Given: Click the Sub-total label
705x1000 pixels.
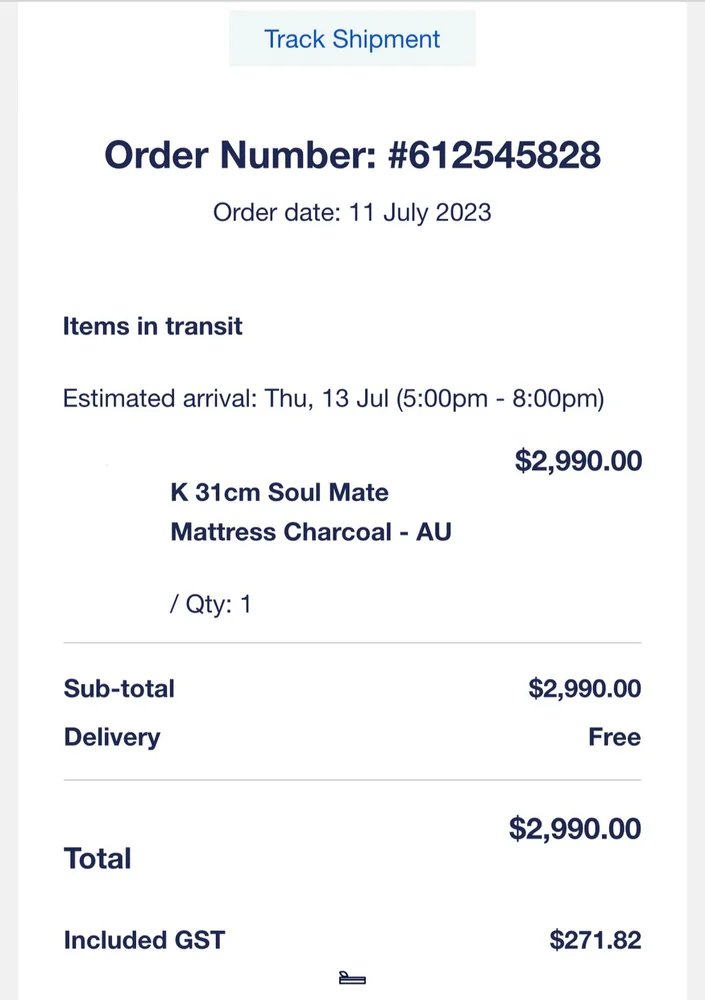Looking at the screenshot, I should point(119,689).
